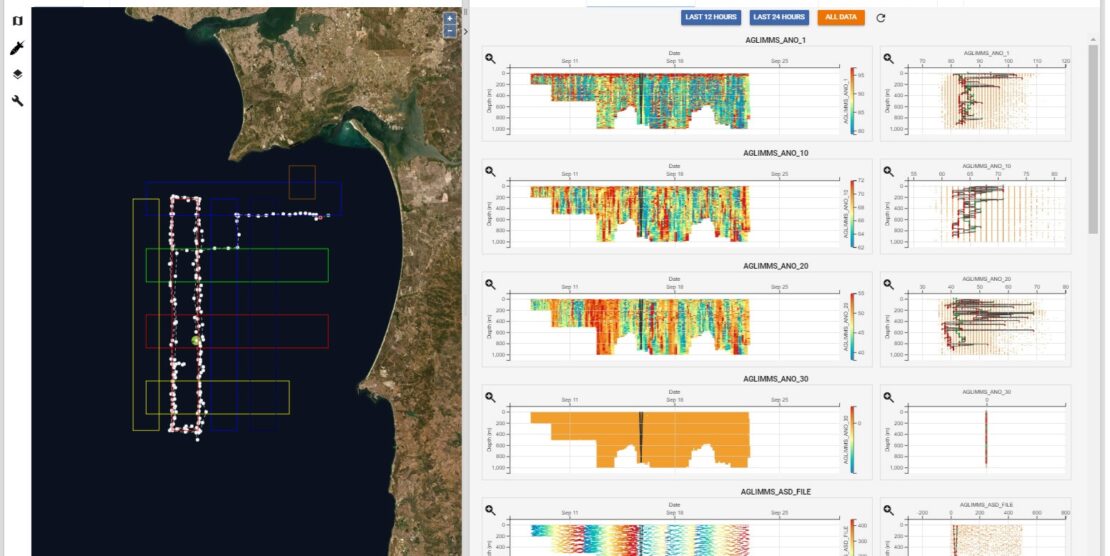Screen dimensions: 1110x556
Task: Click the plots panel vertical scrollbar
Action: point(1093,140)
